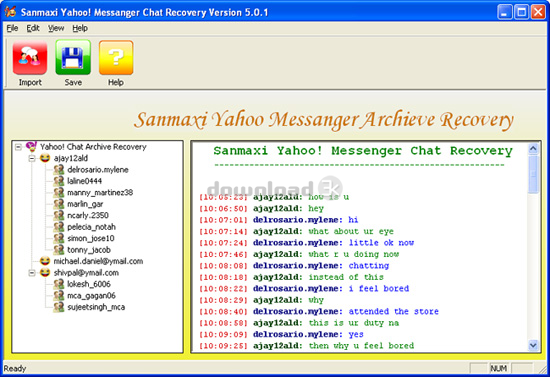The width and height of the screenshot is (550, 377).
Task: Select the ajay12ald smiley account icon
Action: (x=45, y=158)
